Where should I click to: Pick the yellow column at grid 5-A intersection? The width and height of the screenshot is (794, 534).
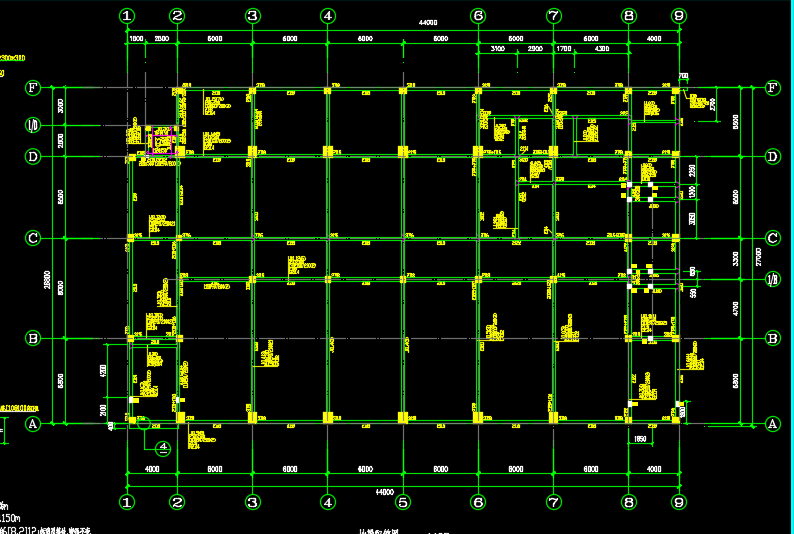pos(402,418)
